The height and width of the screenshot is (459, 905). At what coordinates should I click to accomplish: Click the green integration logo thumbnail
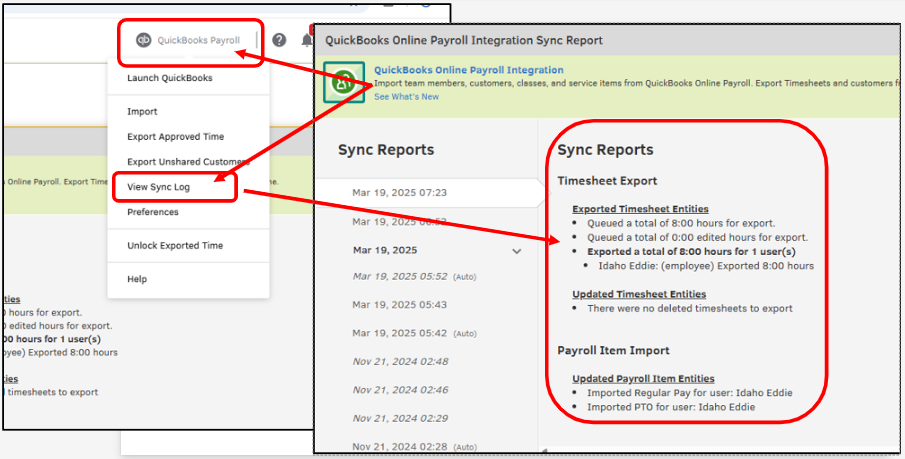(x=344, y=83)
